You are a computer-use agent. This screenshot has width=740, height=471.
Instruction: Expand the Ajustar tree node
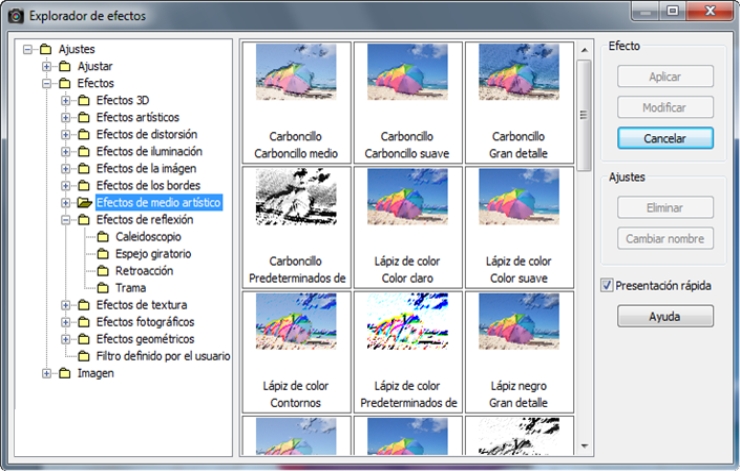47,66
